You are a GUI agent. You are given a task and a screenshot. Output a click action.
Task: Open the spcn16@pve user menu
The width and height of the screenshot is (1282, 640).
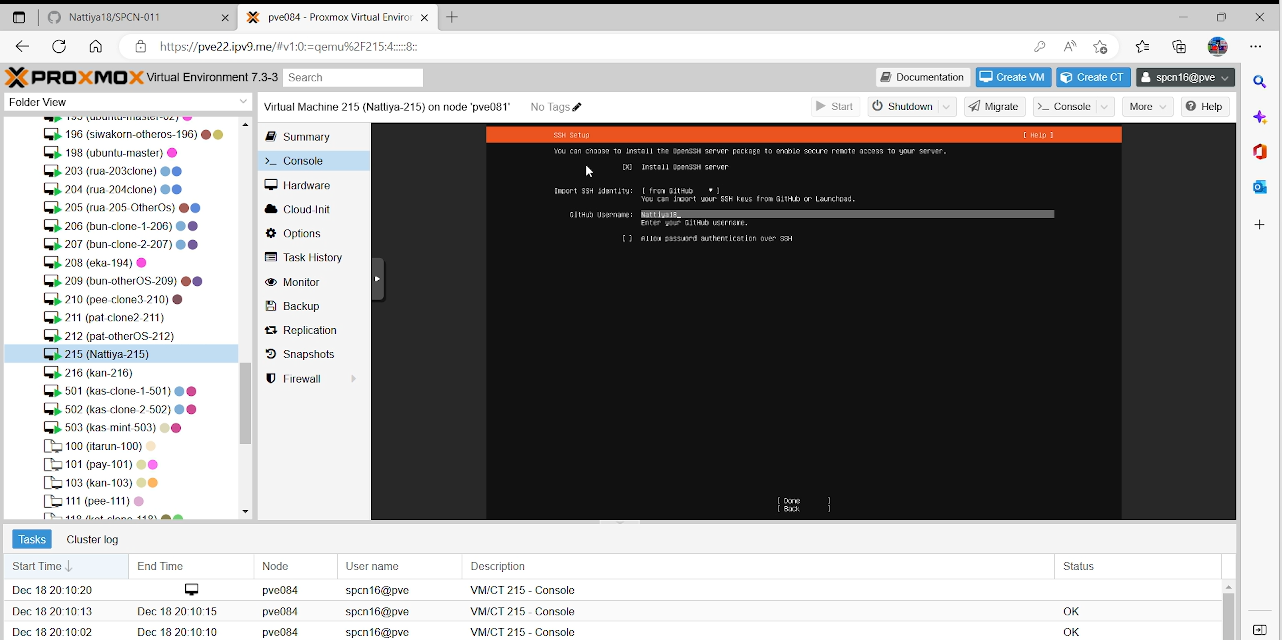pos(1185,77)
